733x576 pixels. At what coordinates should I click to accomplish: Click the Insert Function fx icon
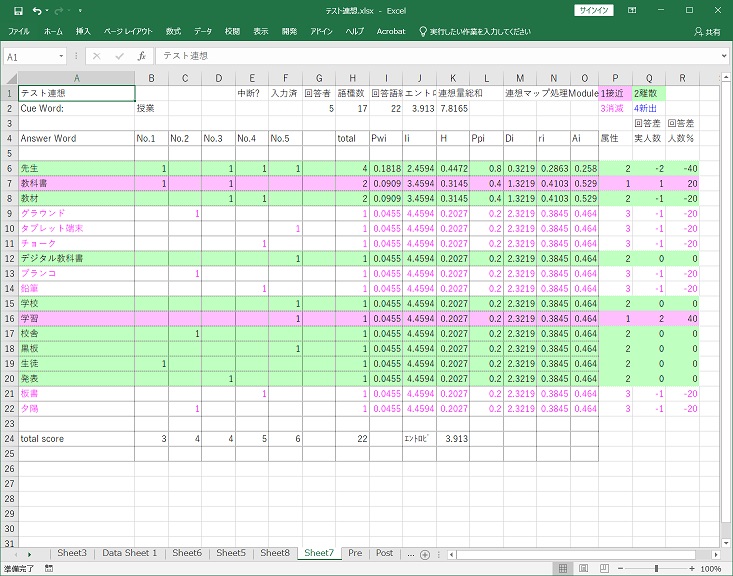[x=142, y=57]
